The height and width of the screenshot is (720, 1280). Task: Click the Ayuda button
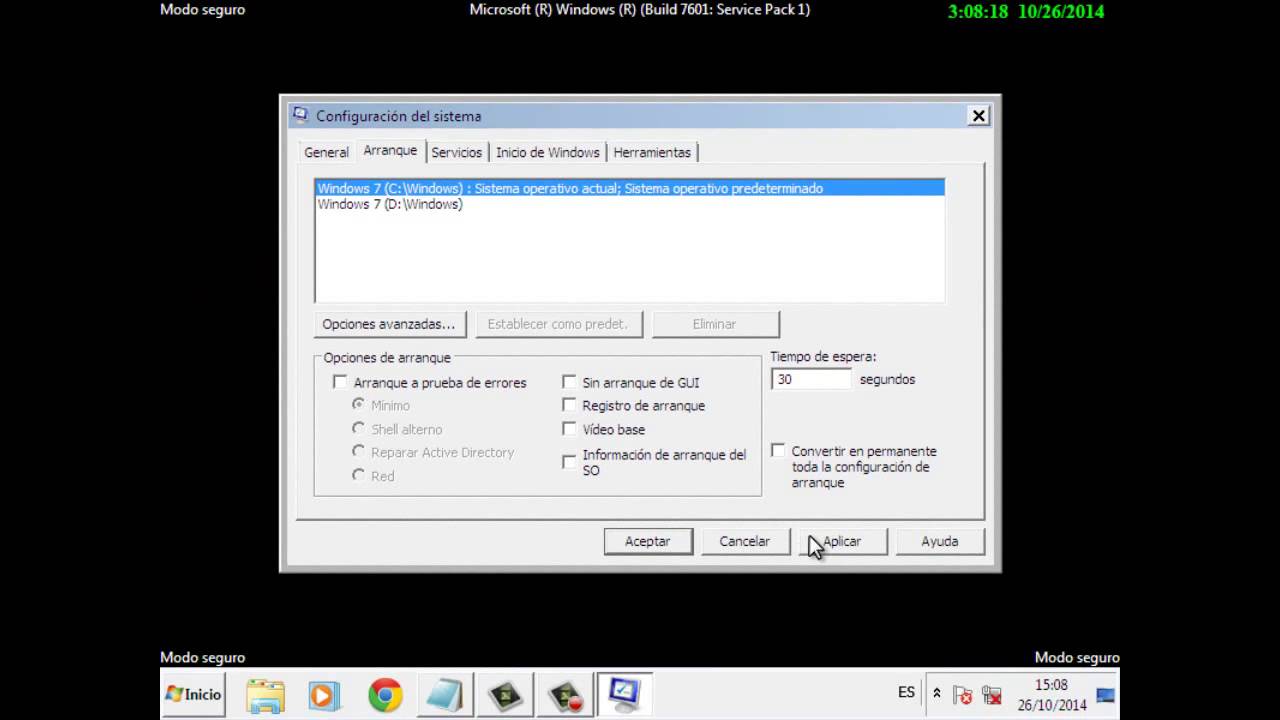coord(940,541)
